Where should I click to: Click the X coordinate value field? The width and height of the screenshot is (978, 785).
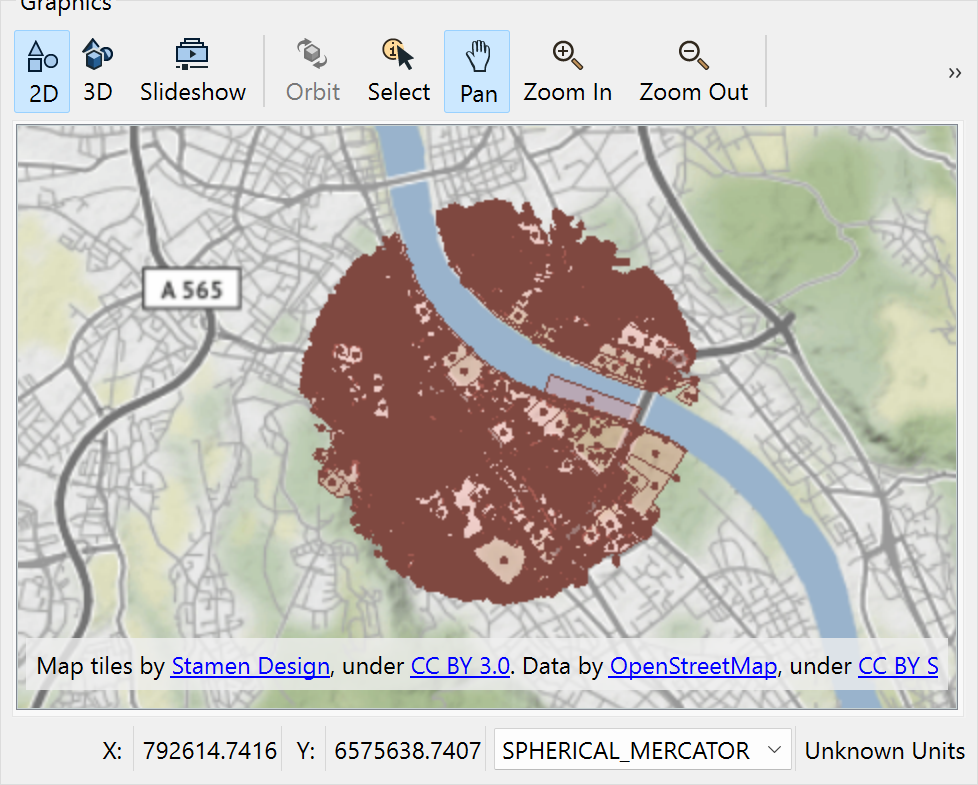point(209,750)
